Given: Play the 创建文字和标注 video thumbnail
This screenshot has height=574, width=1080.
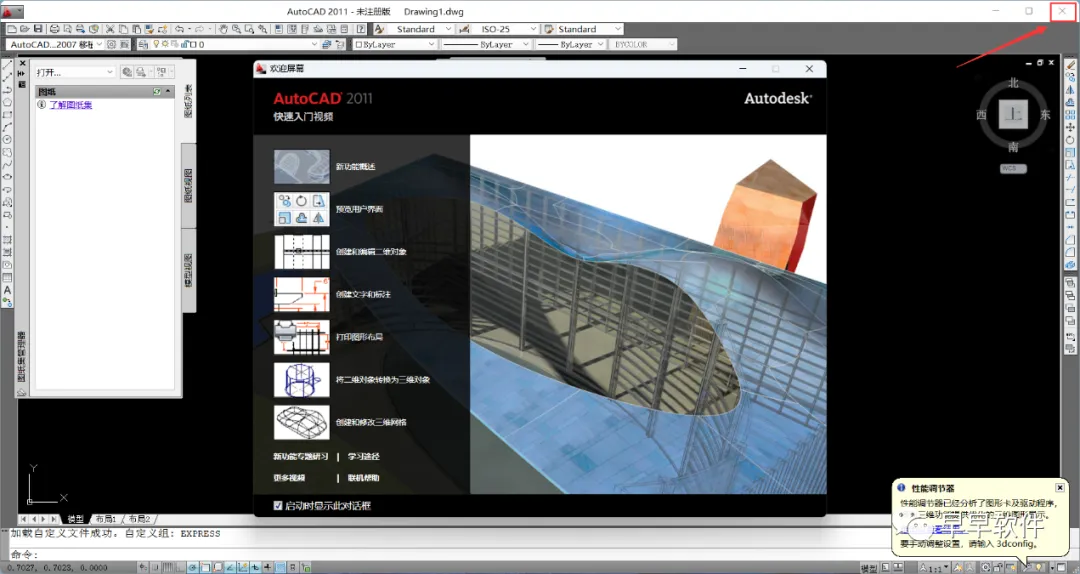Looking at the screenshot, I should (x=302, y=294).
